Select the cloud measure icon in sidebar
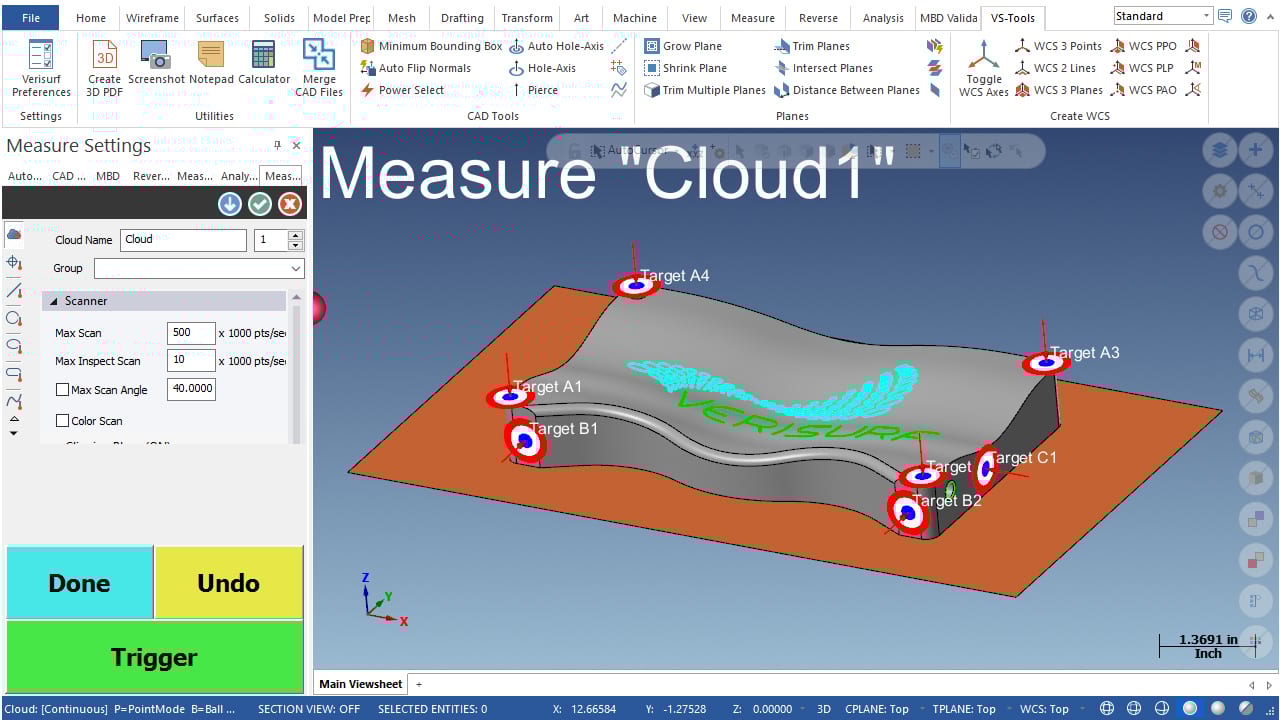 [14, 234]
